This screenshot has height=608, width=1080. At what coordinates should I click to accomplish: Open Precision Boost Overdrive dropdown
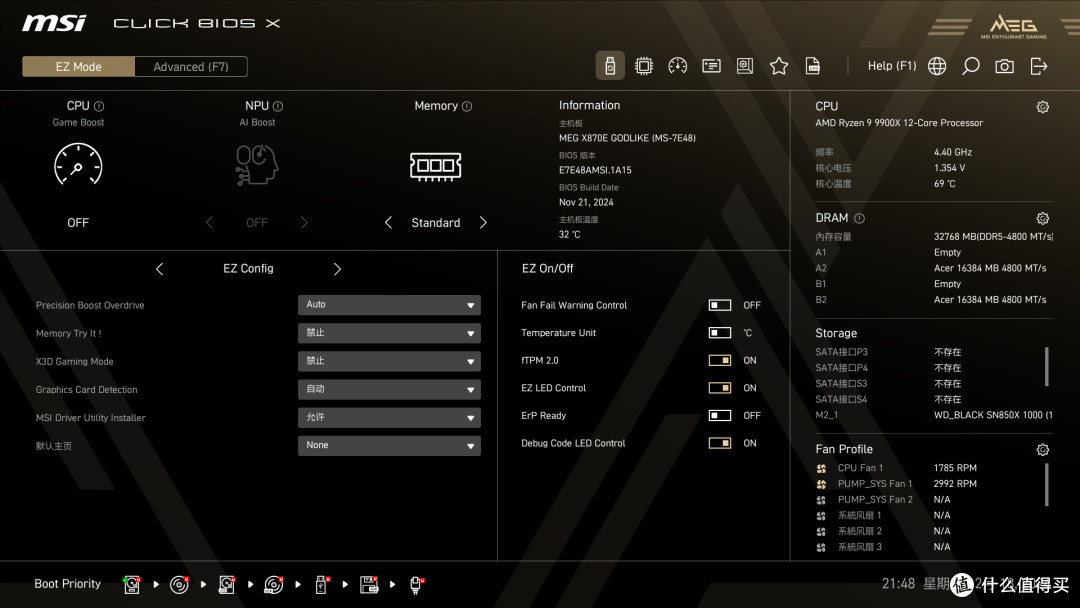coord(389,304)
